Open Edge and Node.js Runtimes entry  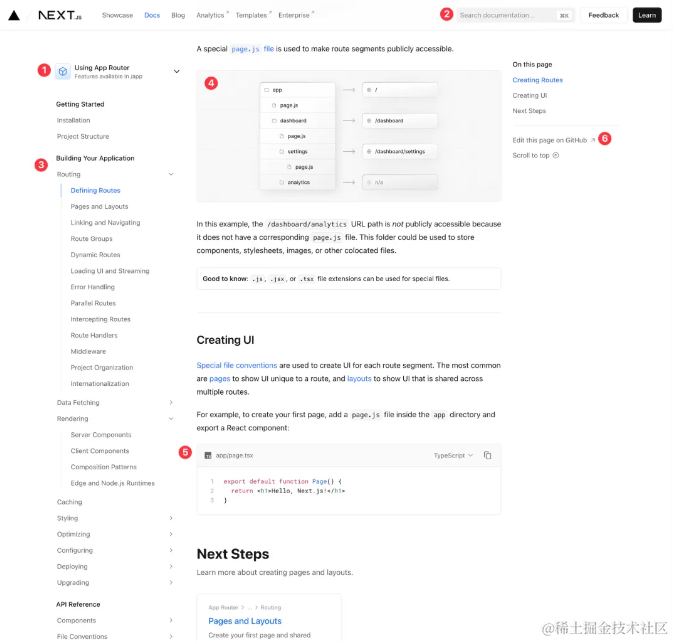coord(112,483)
